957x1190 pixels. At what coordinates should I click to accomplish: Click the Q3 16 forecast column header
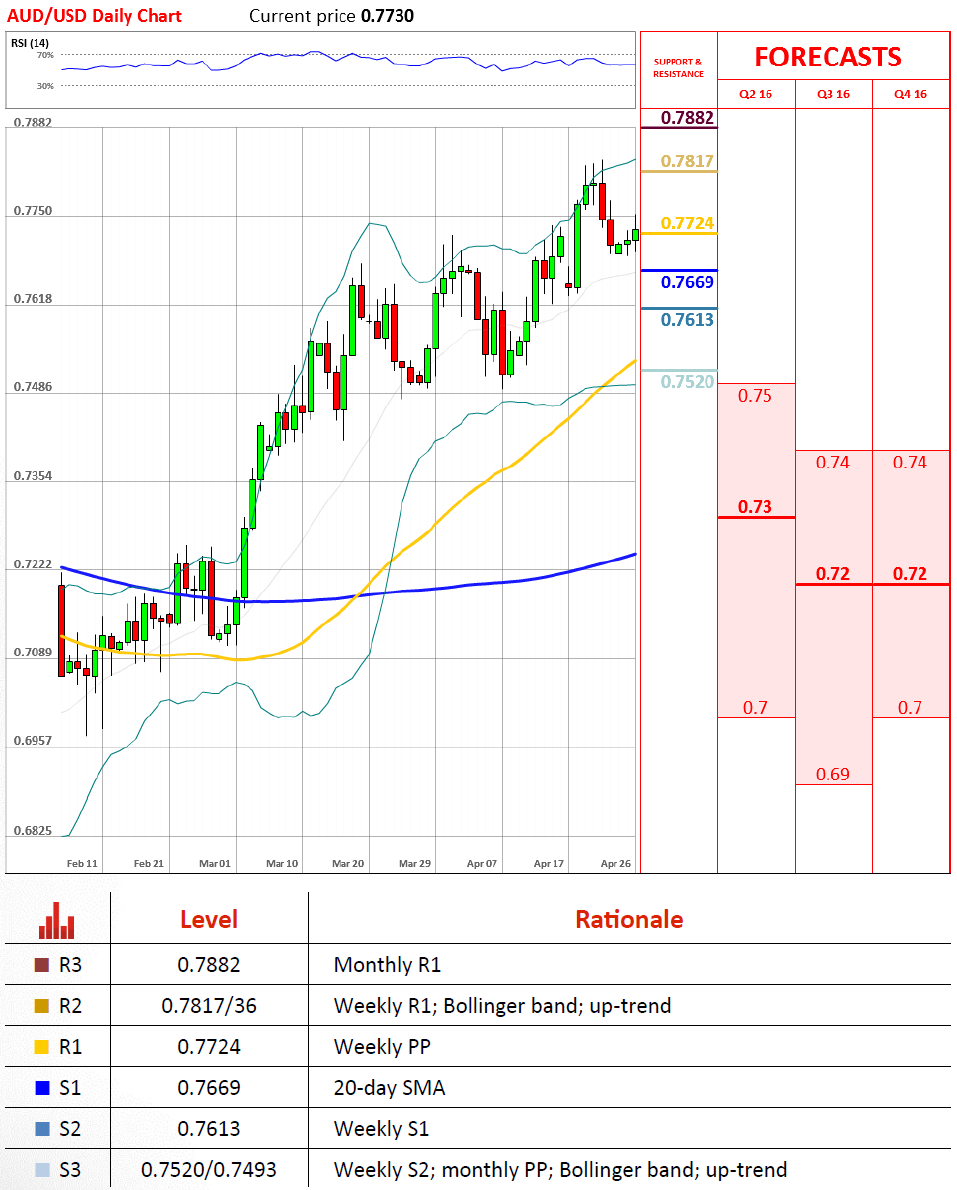(833, 94)
